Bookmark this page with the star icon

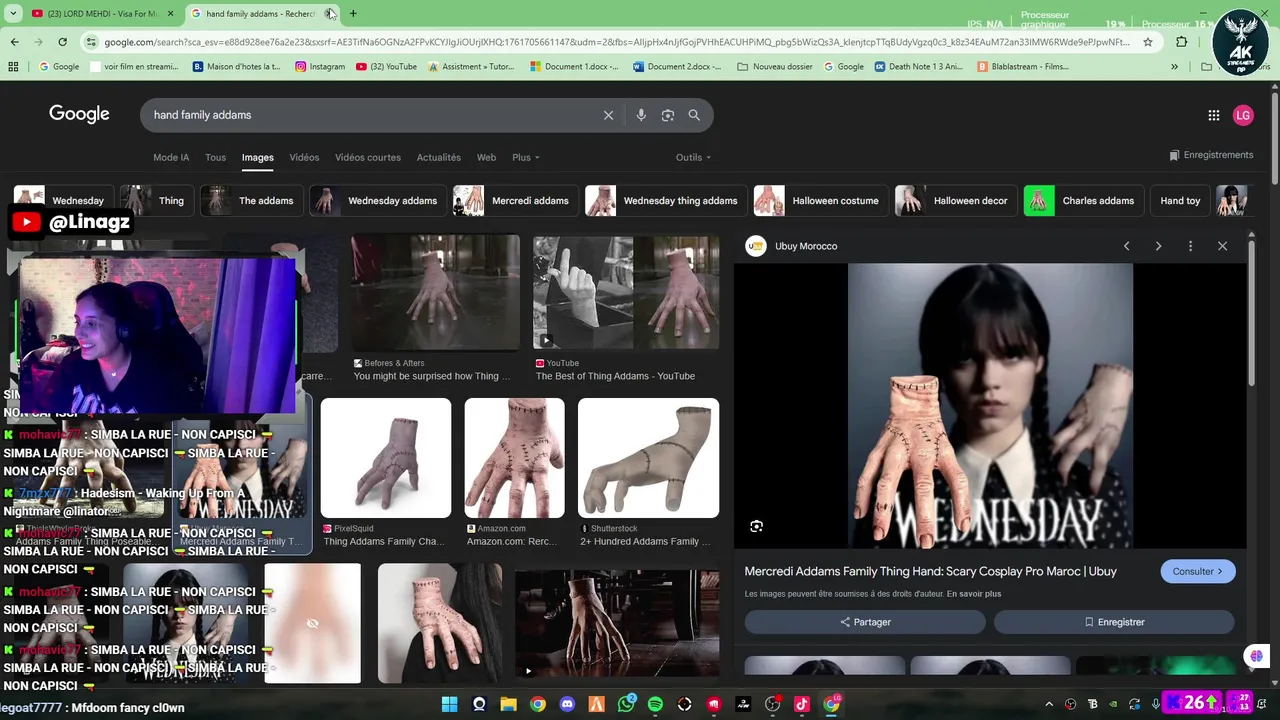point(1148,42)
